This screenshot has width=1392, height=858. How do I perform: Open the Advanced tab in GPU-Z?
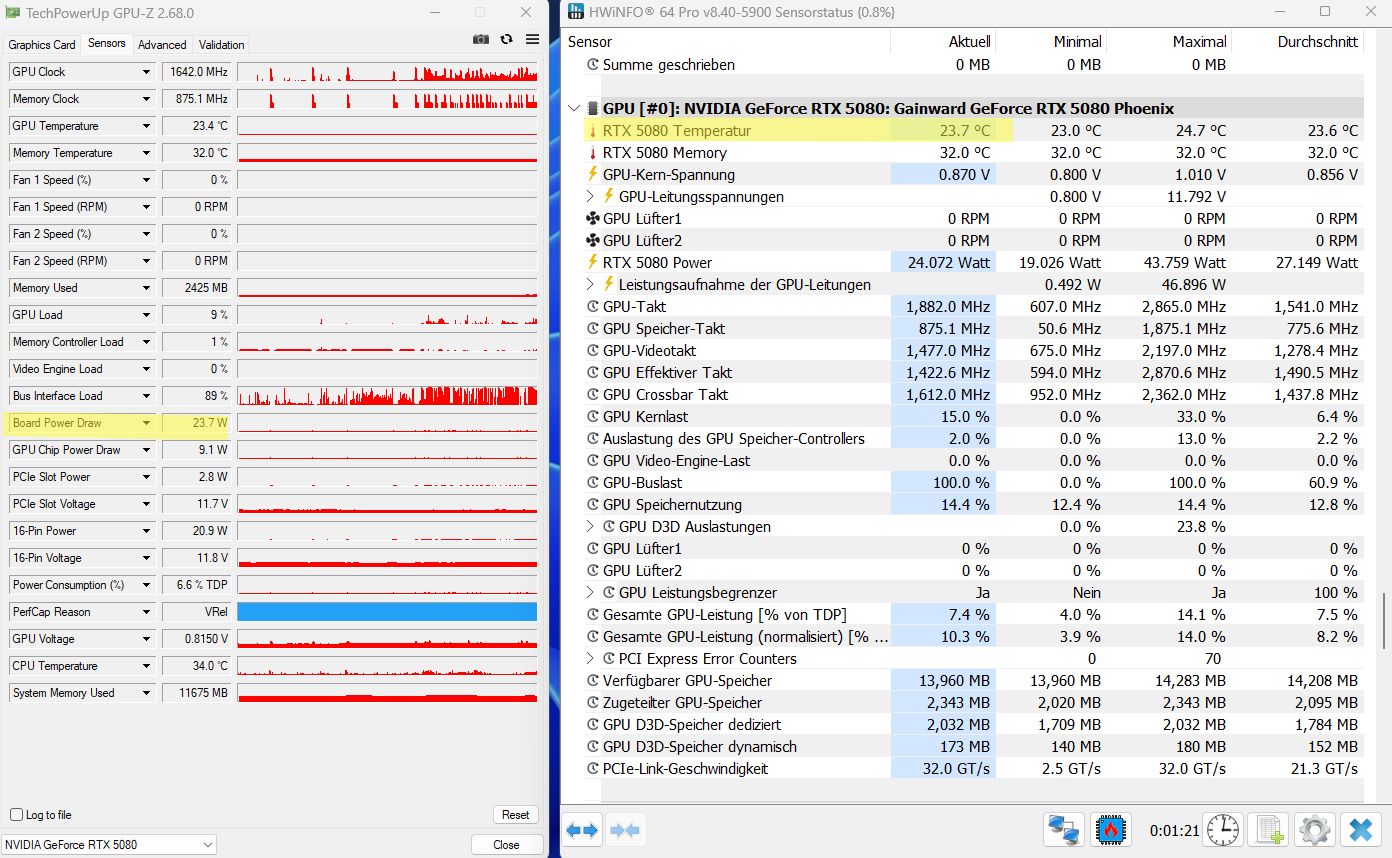pyautogui.click(x=162, y=45)
